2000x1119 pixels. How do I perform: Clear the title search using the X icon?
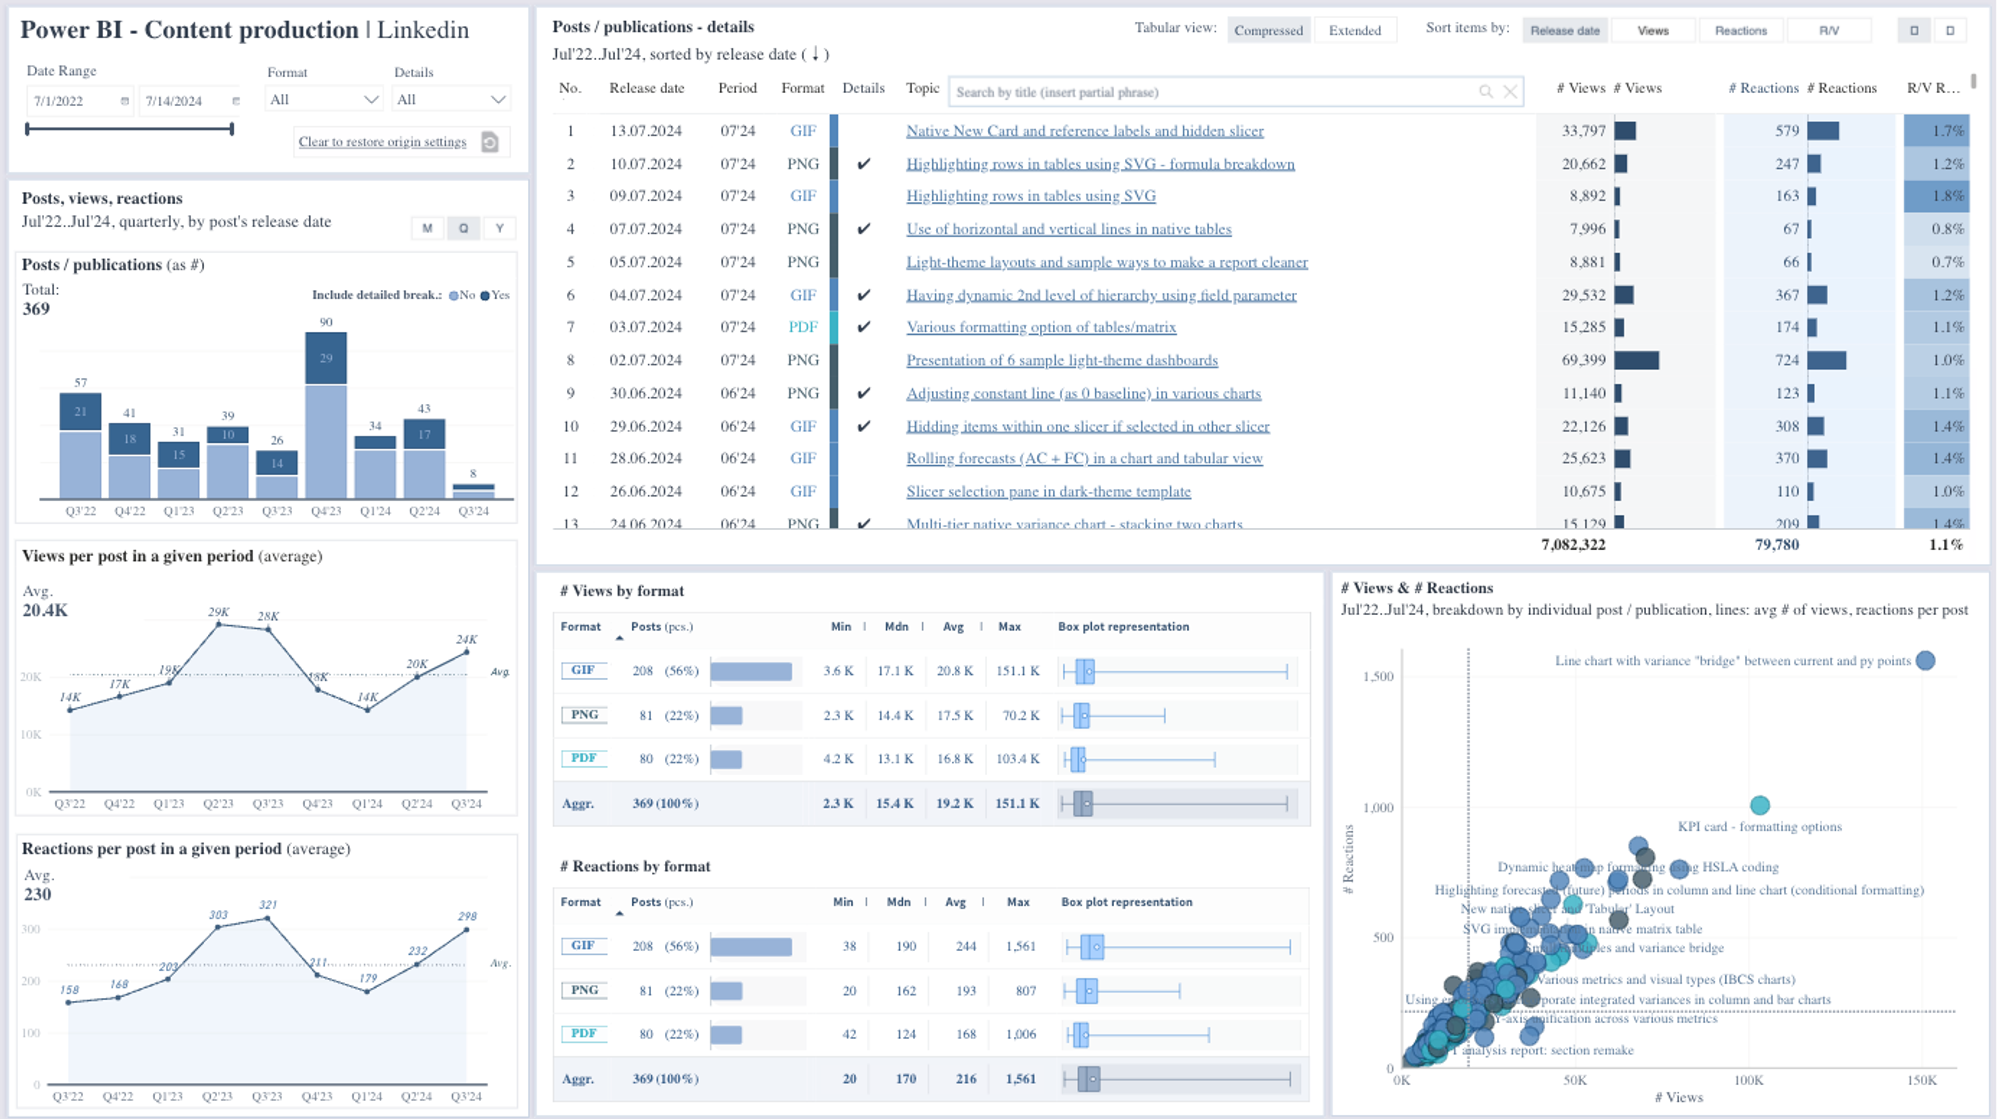click(1511, 91)
